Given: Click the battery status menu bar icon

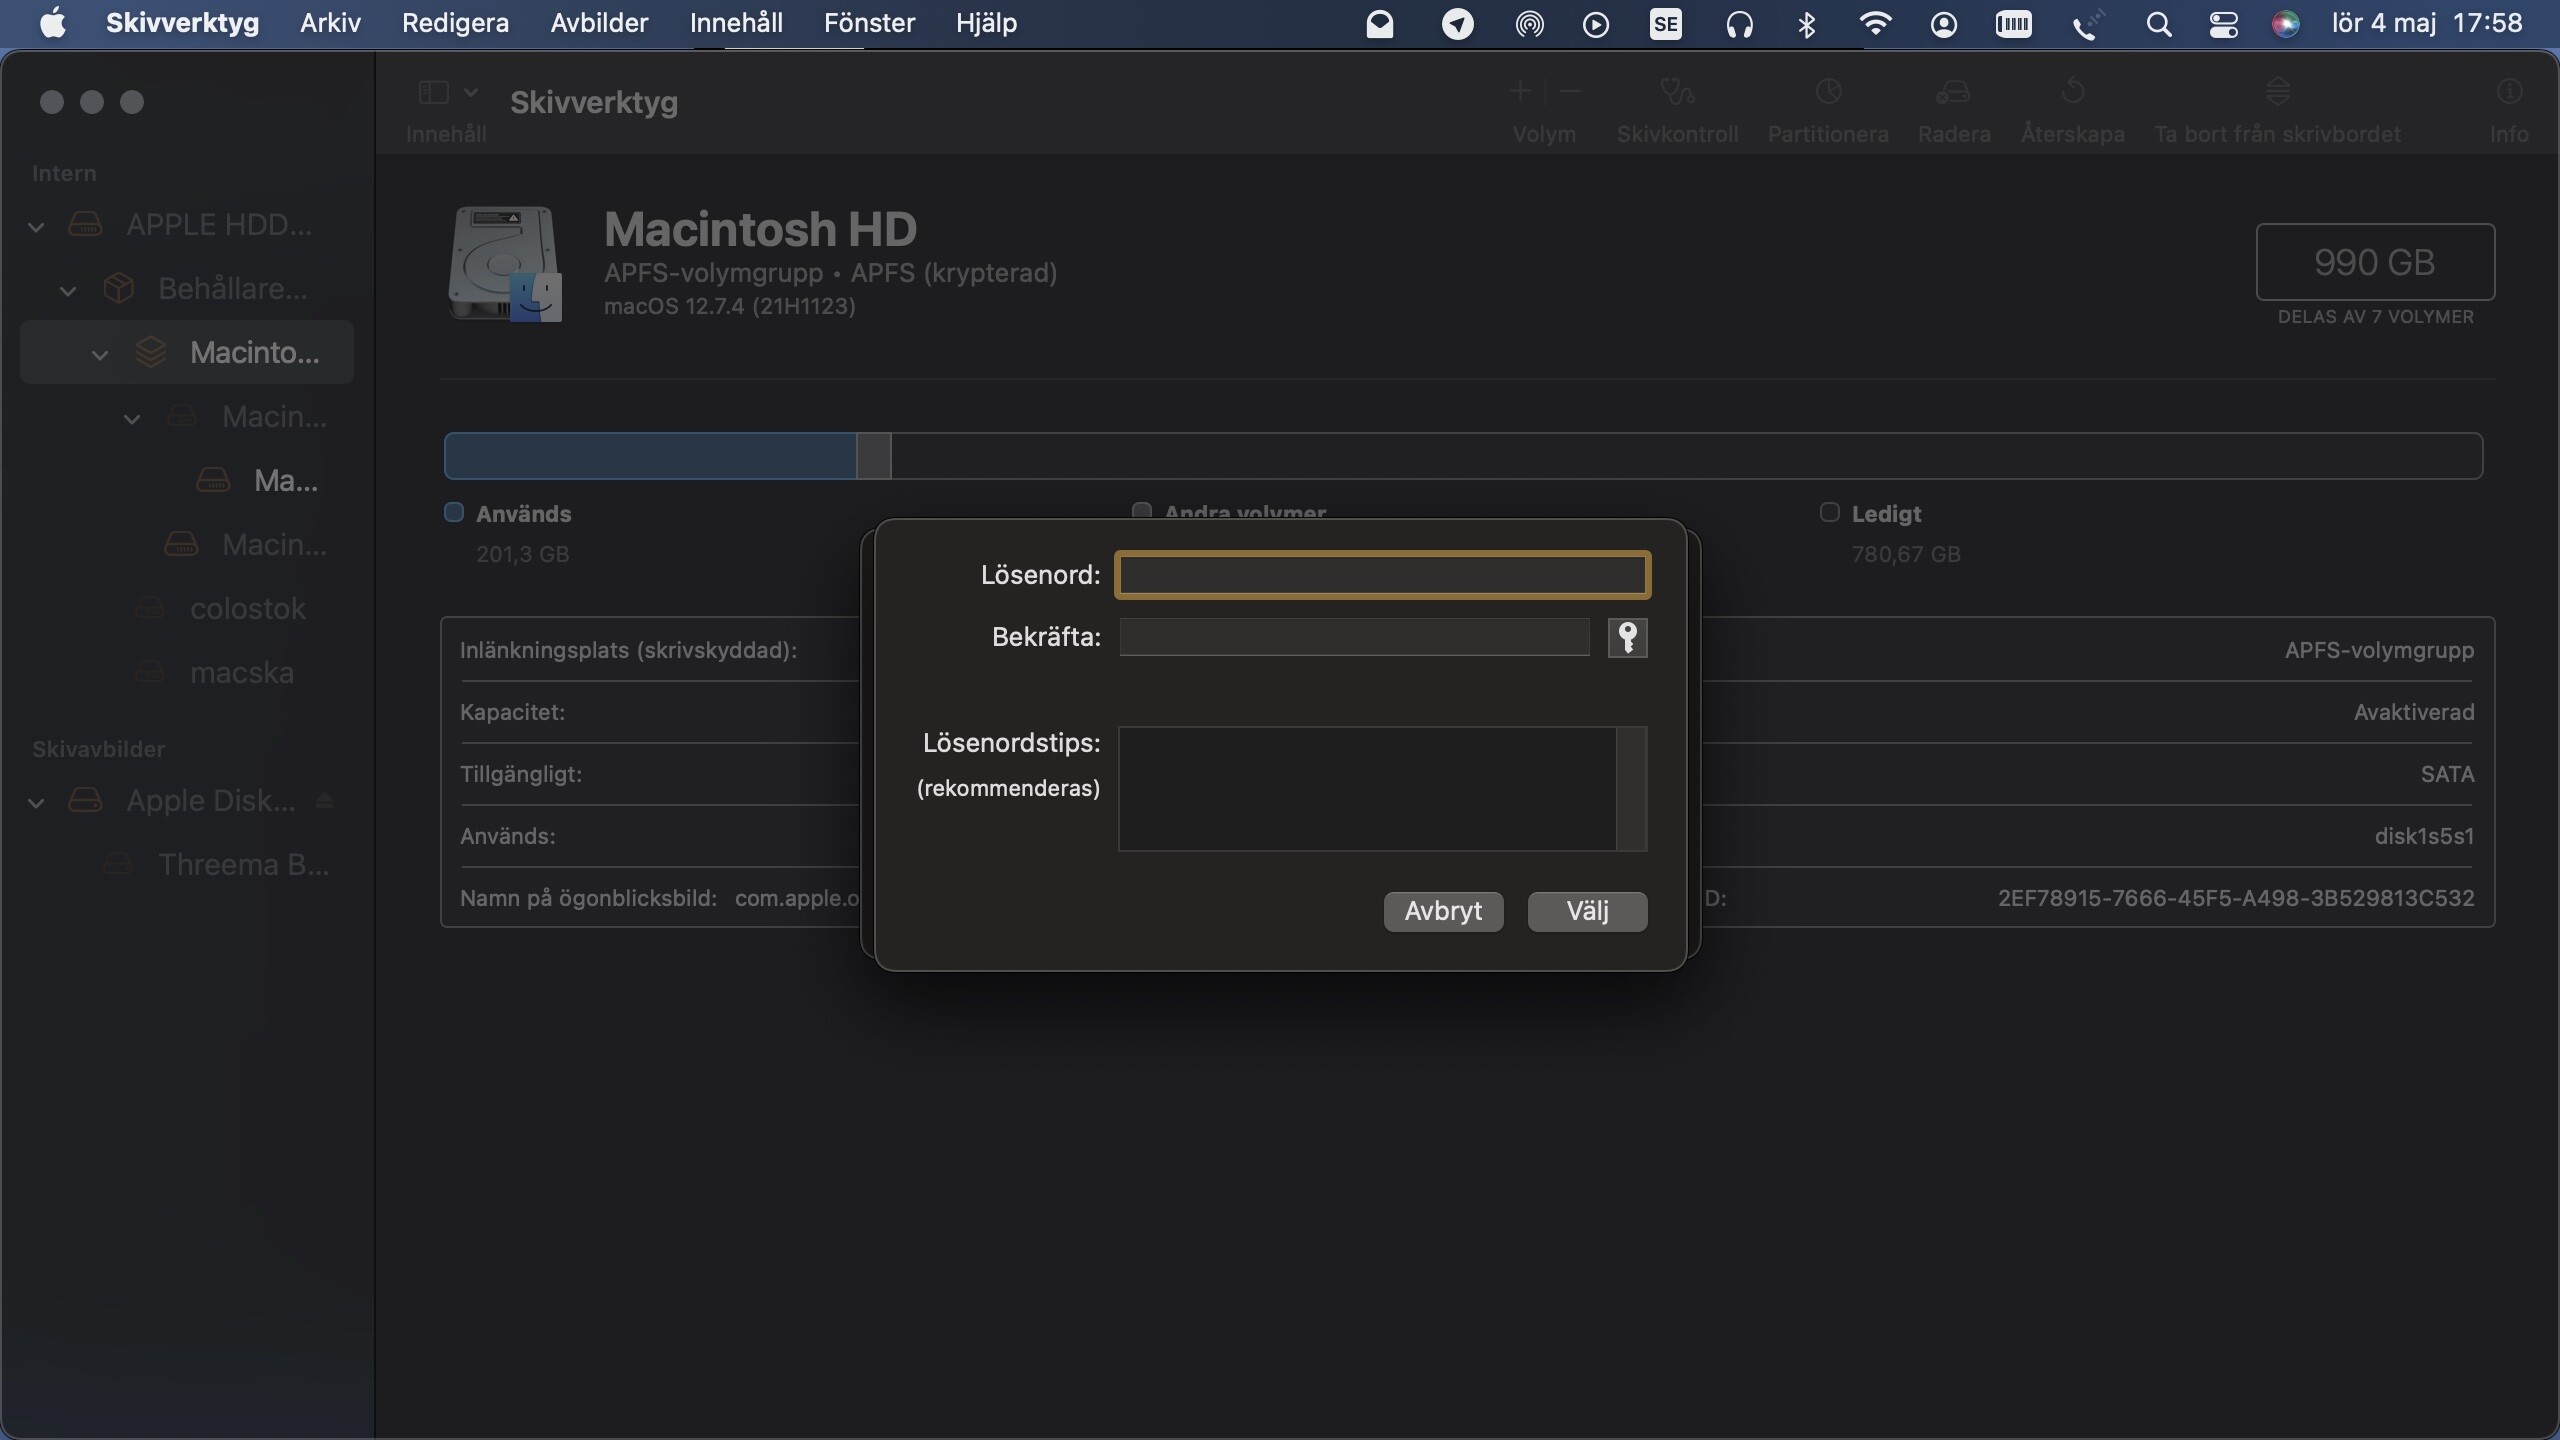Looking at the screenshot, I should [x=2013, y=24].
